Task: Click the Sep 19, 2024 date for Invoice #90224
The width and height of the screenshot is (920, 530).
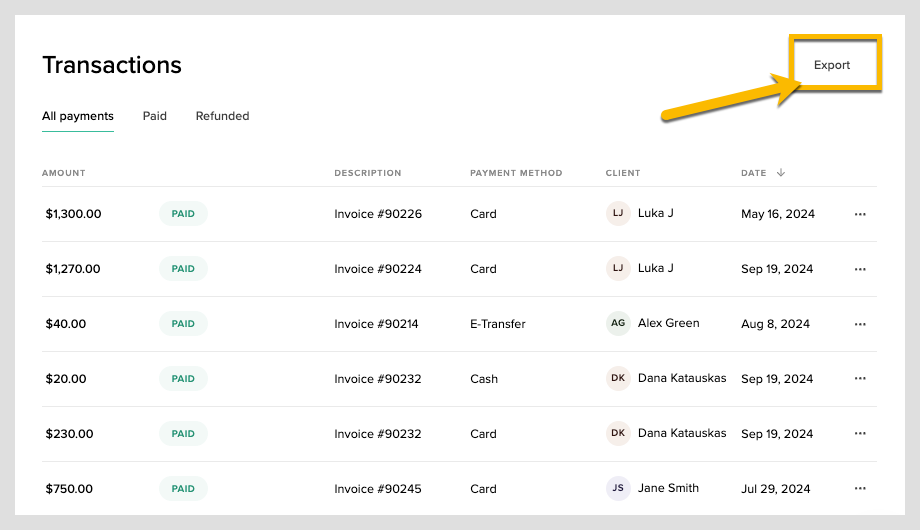Action: [777, 269]
